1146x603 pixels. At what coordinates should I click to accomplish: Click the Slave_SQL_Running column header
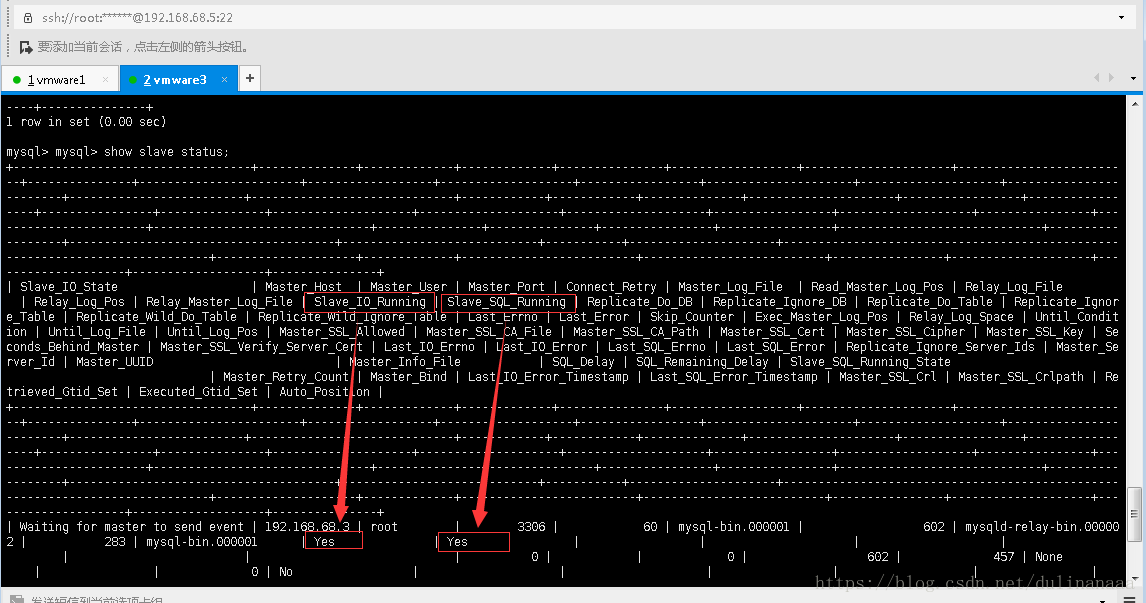tap(506, 302)
